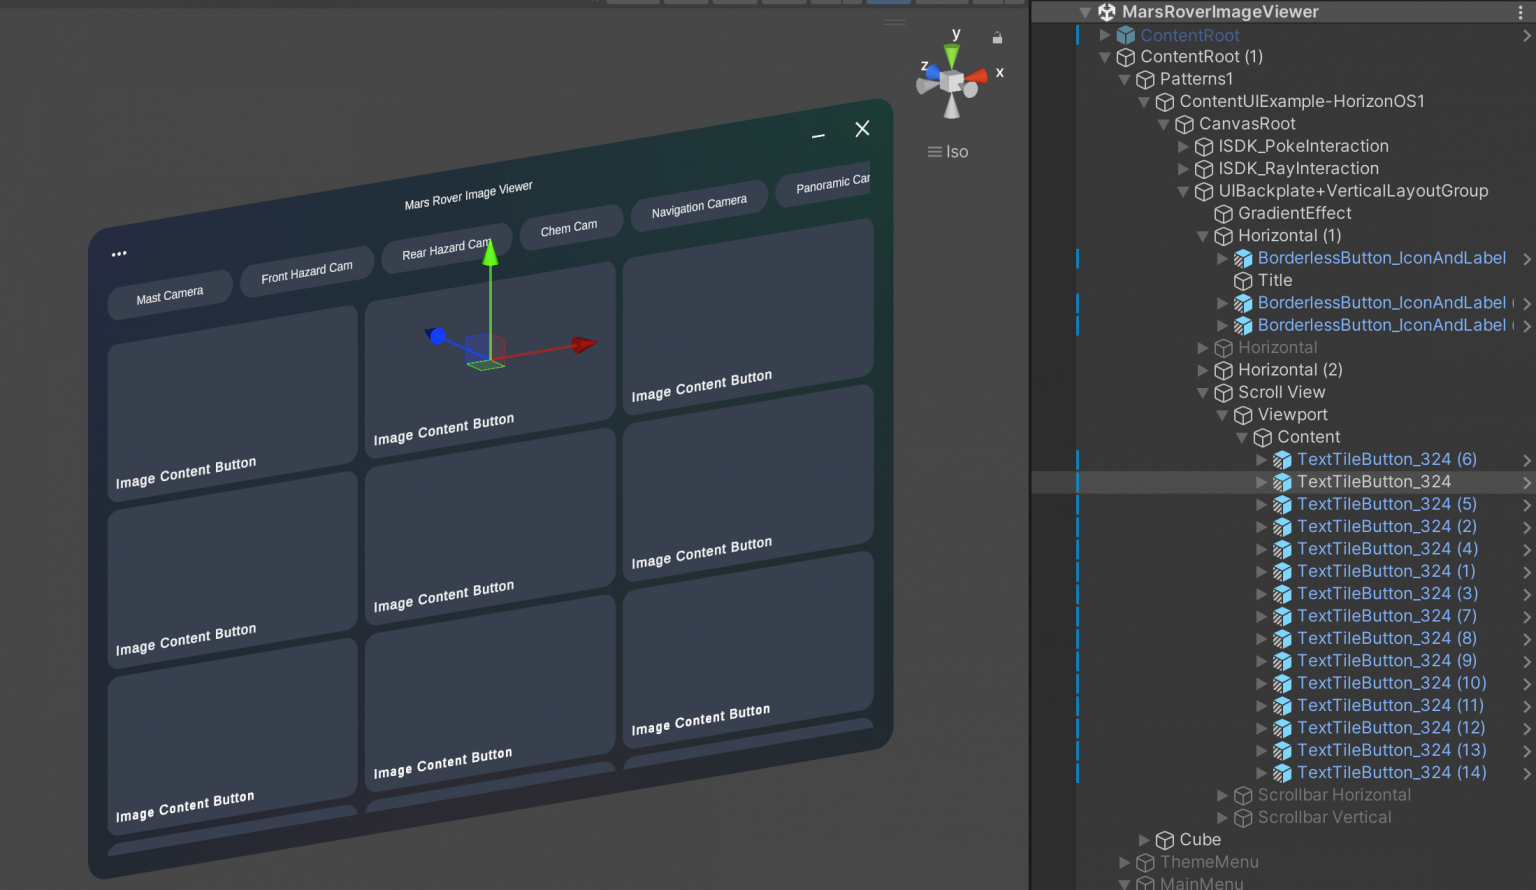Collapse the Content node in the hierarchy
Image resolution: width=1536 pixels, height=890 pixels.
(1241, 437)
